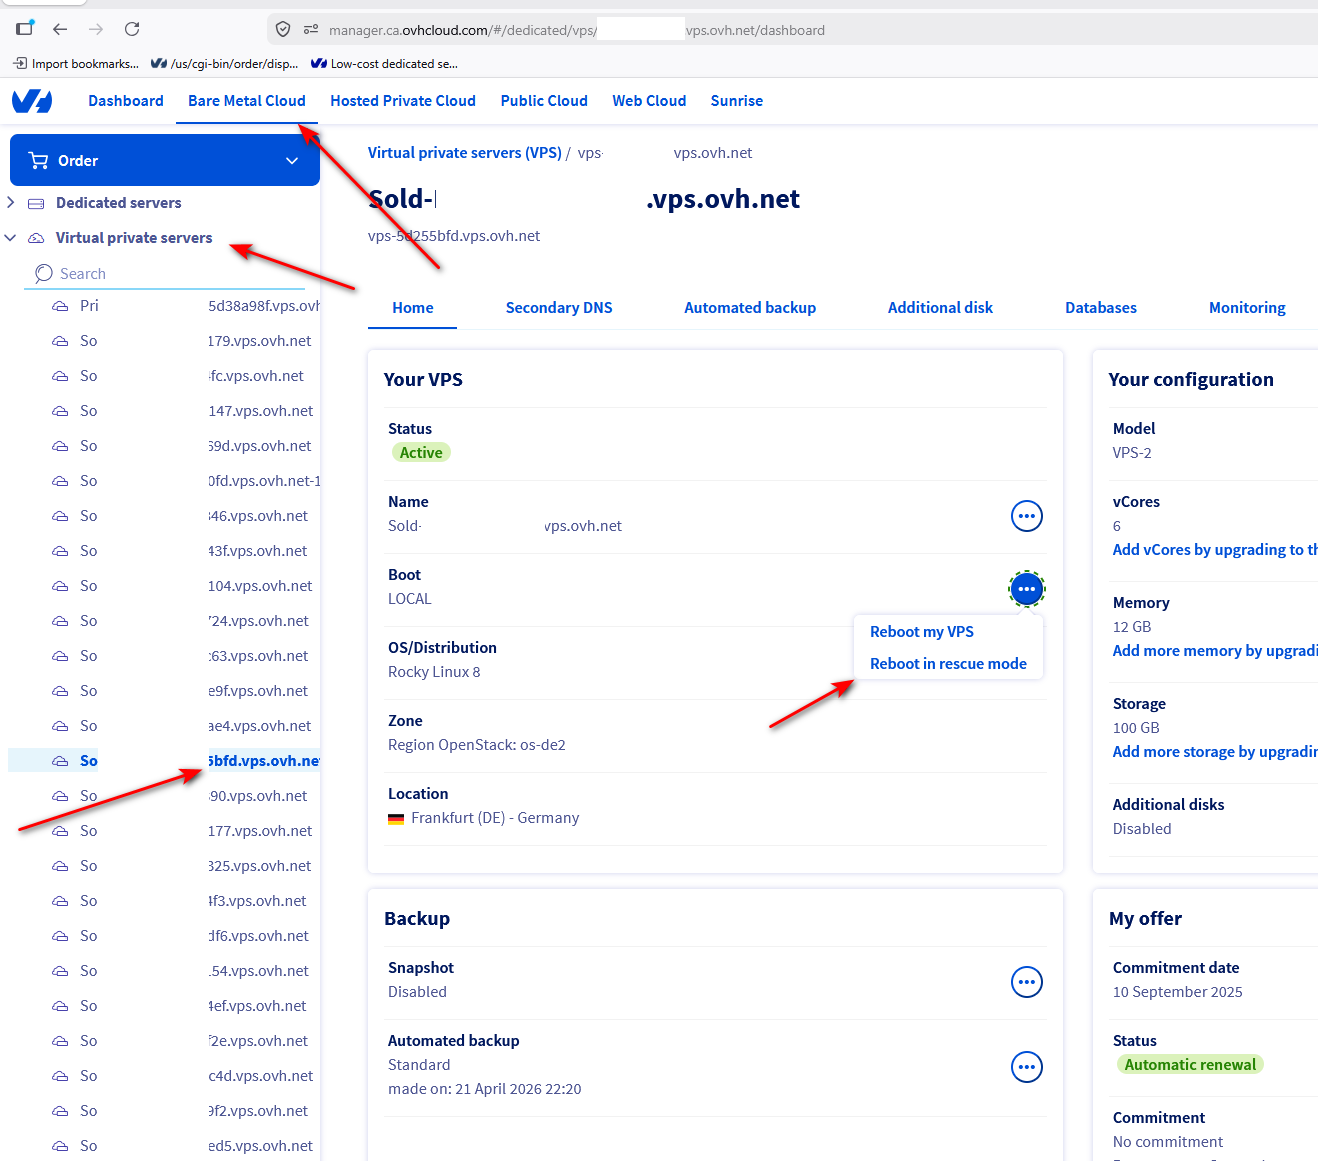
Task: Open the Automated backup three-dot menu
Action: (1027, 1067)
